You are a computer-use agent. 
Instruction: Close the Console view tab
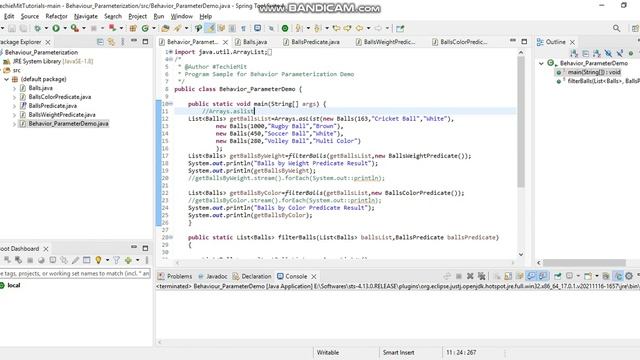(313, 276)
